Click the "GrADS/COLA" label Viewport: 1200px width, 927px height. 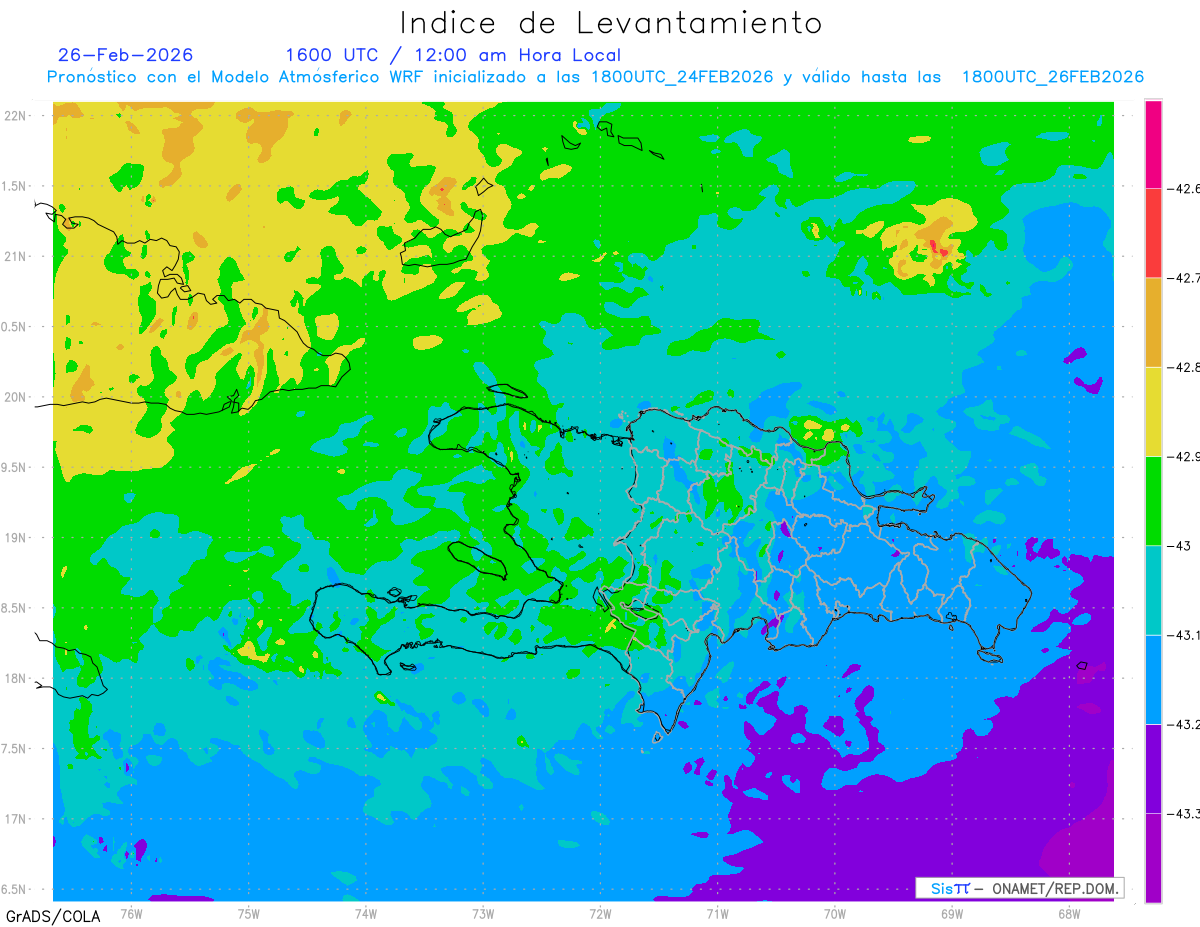(53, 916)
